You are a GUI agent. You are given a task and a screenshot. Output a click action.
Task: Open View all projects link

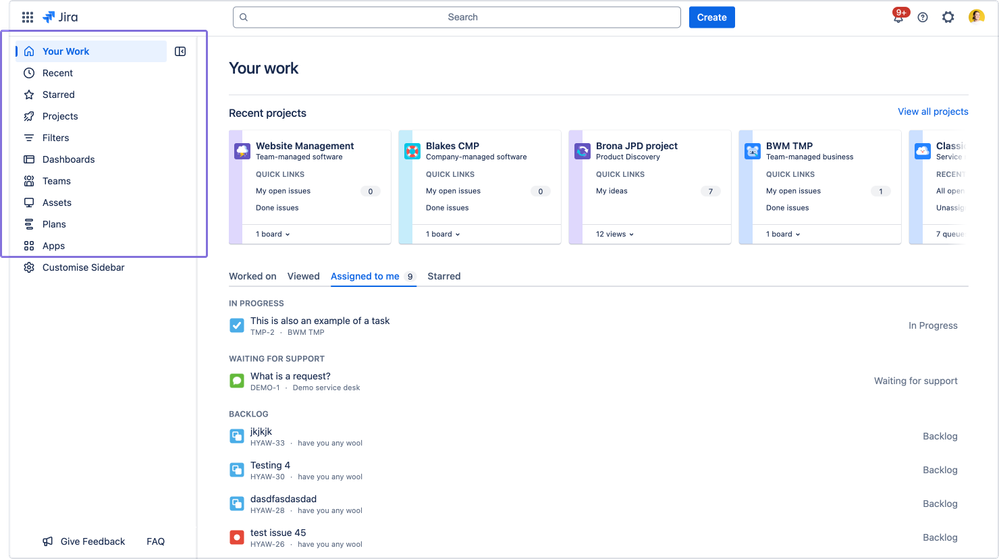tap(933, 112)
